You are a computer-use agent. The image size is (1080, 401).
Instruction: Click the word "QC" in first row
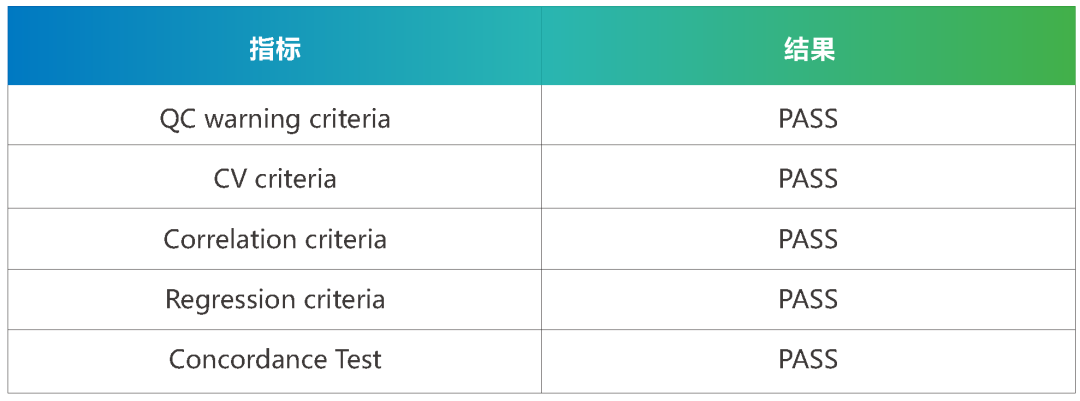point(178,119)
